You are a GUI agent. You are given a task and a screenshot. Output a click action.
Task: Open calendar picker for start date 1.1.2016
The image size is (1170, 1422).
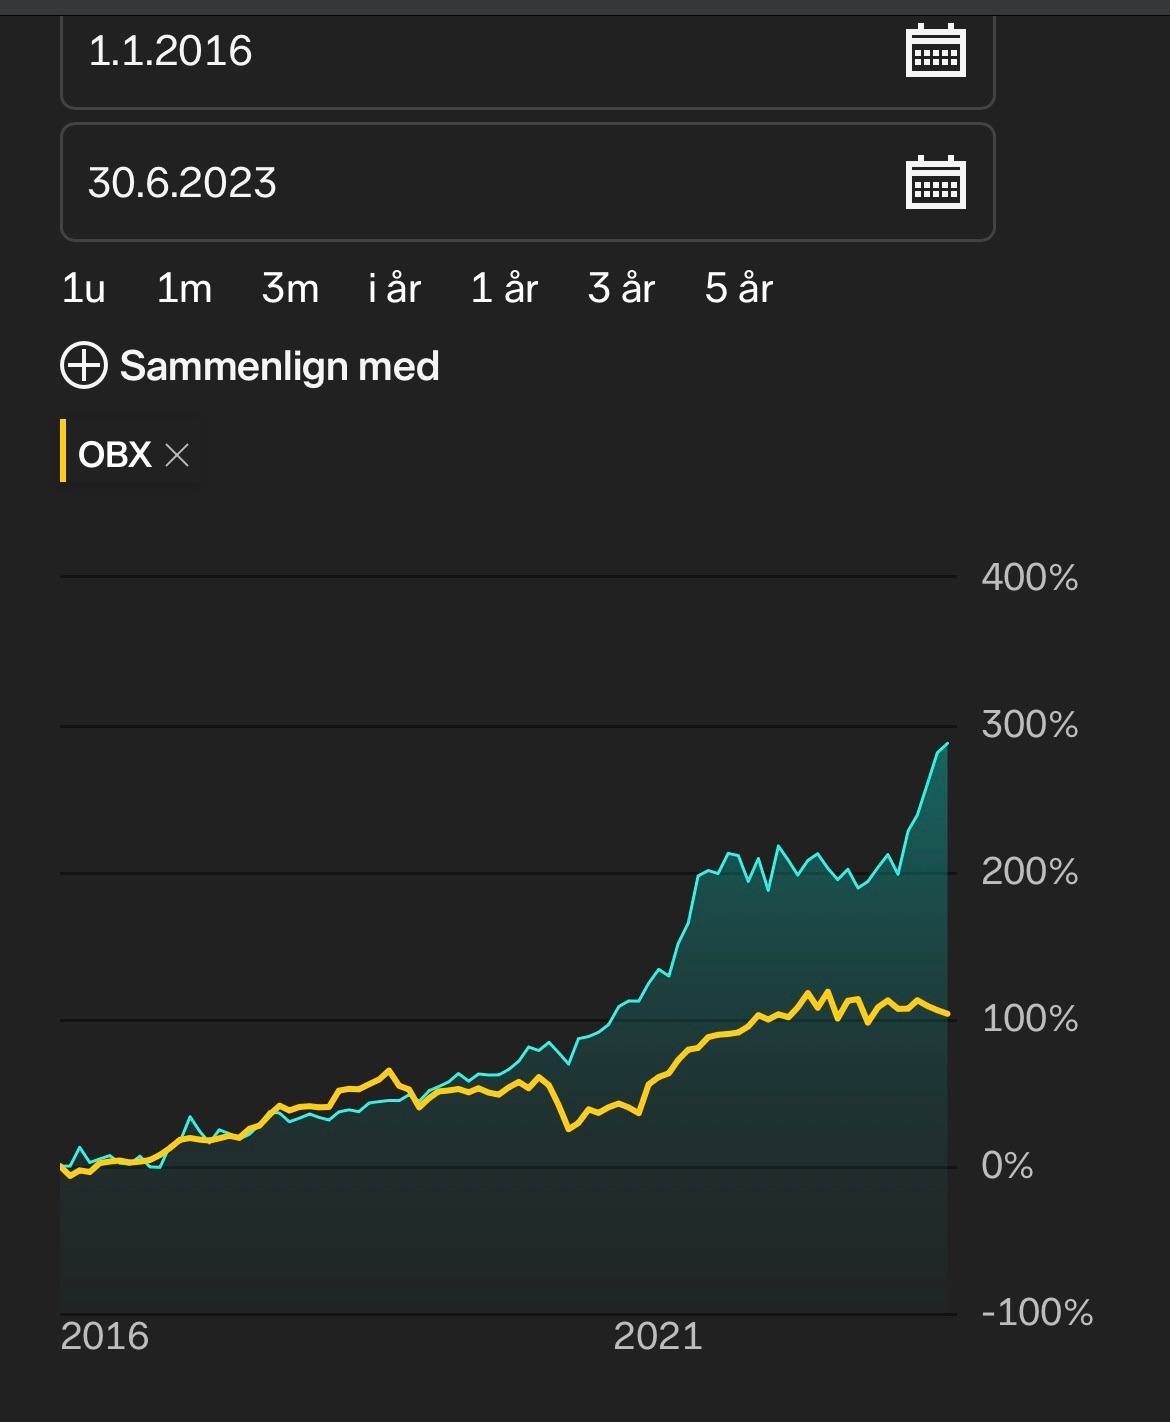[935, 51]
